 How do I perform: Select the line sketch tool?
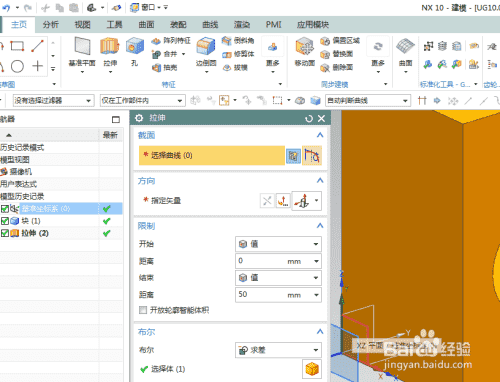point(37,46)
